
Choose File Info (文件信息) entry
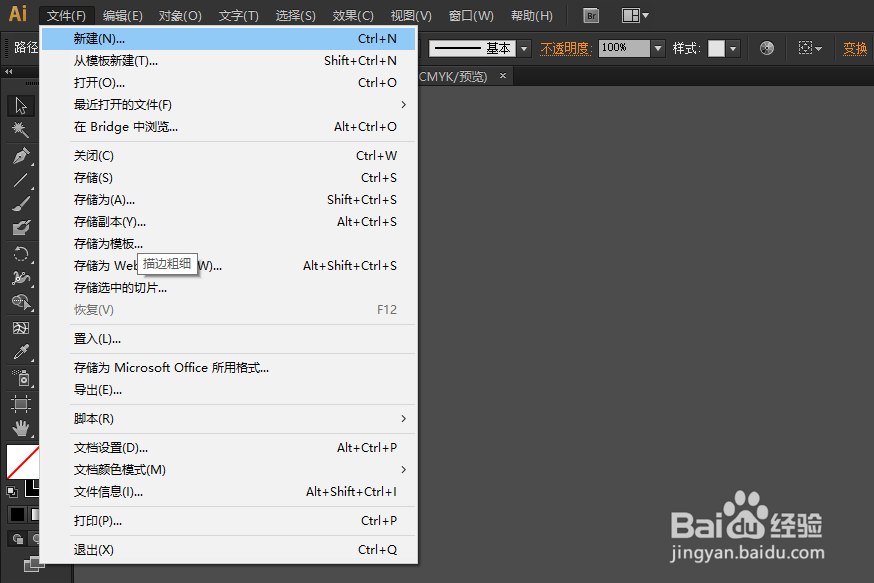pos(229,492)
